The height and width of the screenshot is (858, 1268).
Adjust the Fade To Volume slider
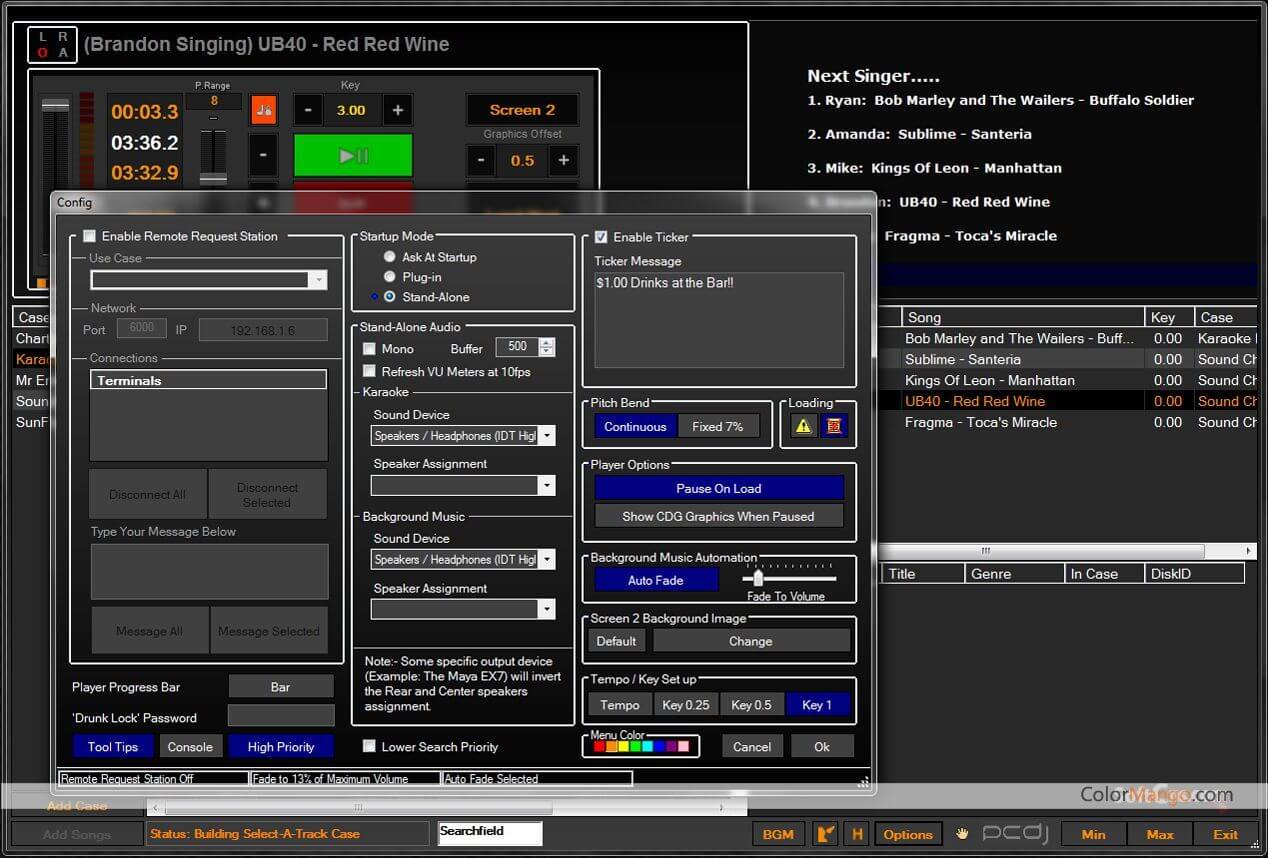[x=757, y=578]
